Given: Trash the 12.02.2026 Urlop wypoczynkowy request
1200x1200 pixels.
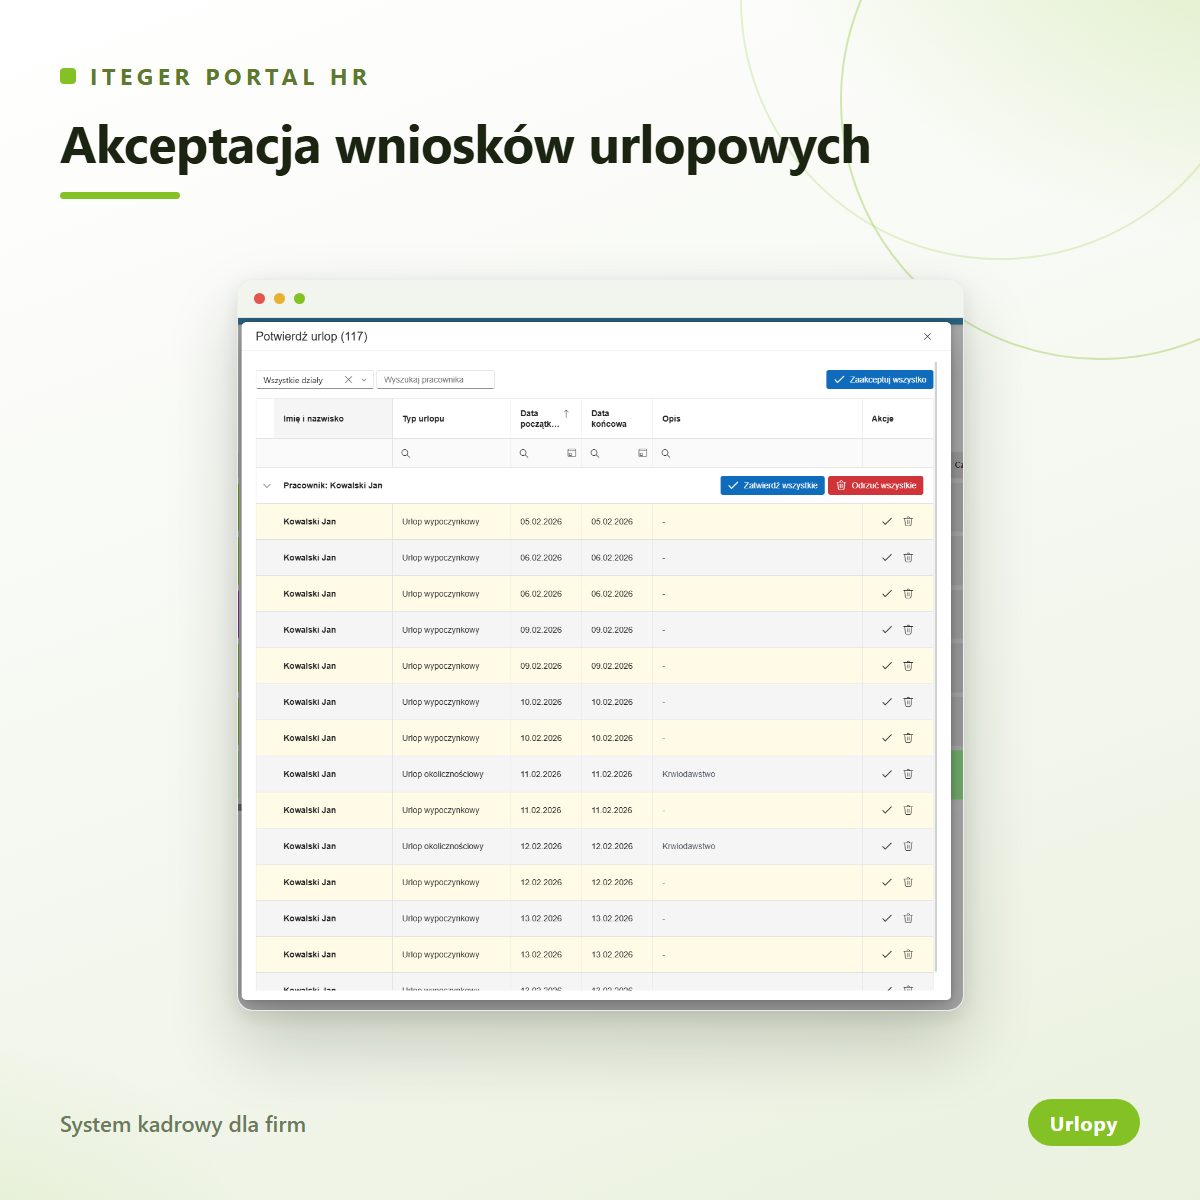Looking at the screenshot, I should [908, 882].
